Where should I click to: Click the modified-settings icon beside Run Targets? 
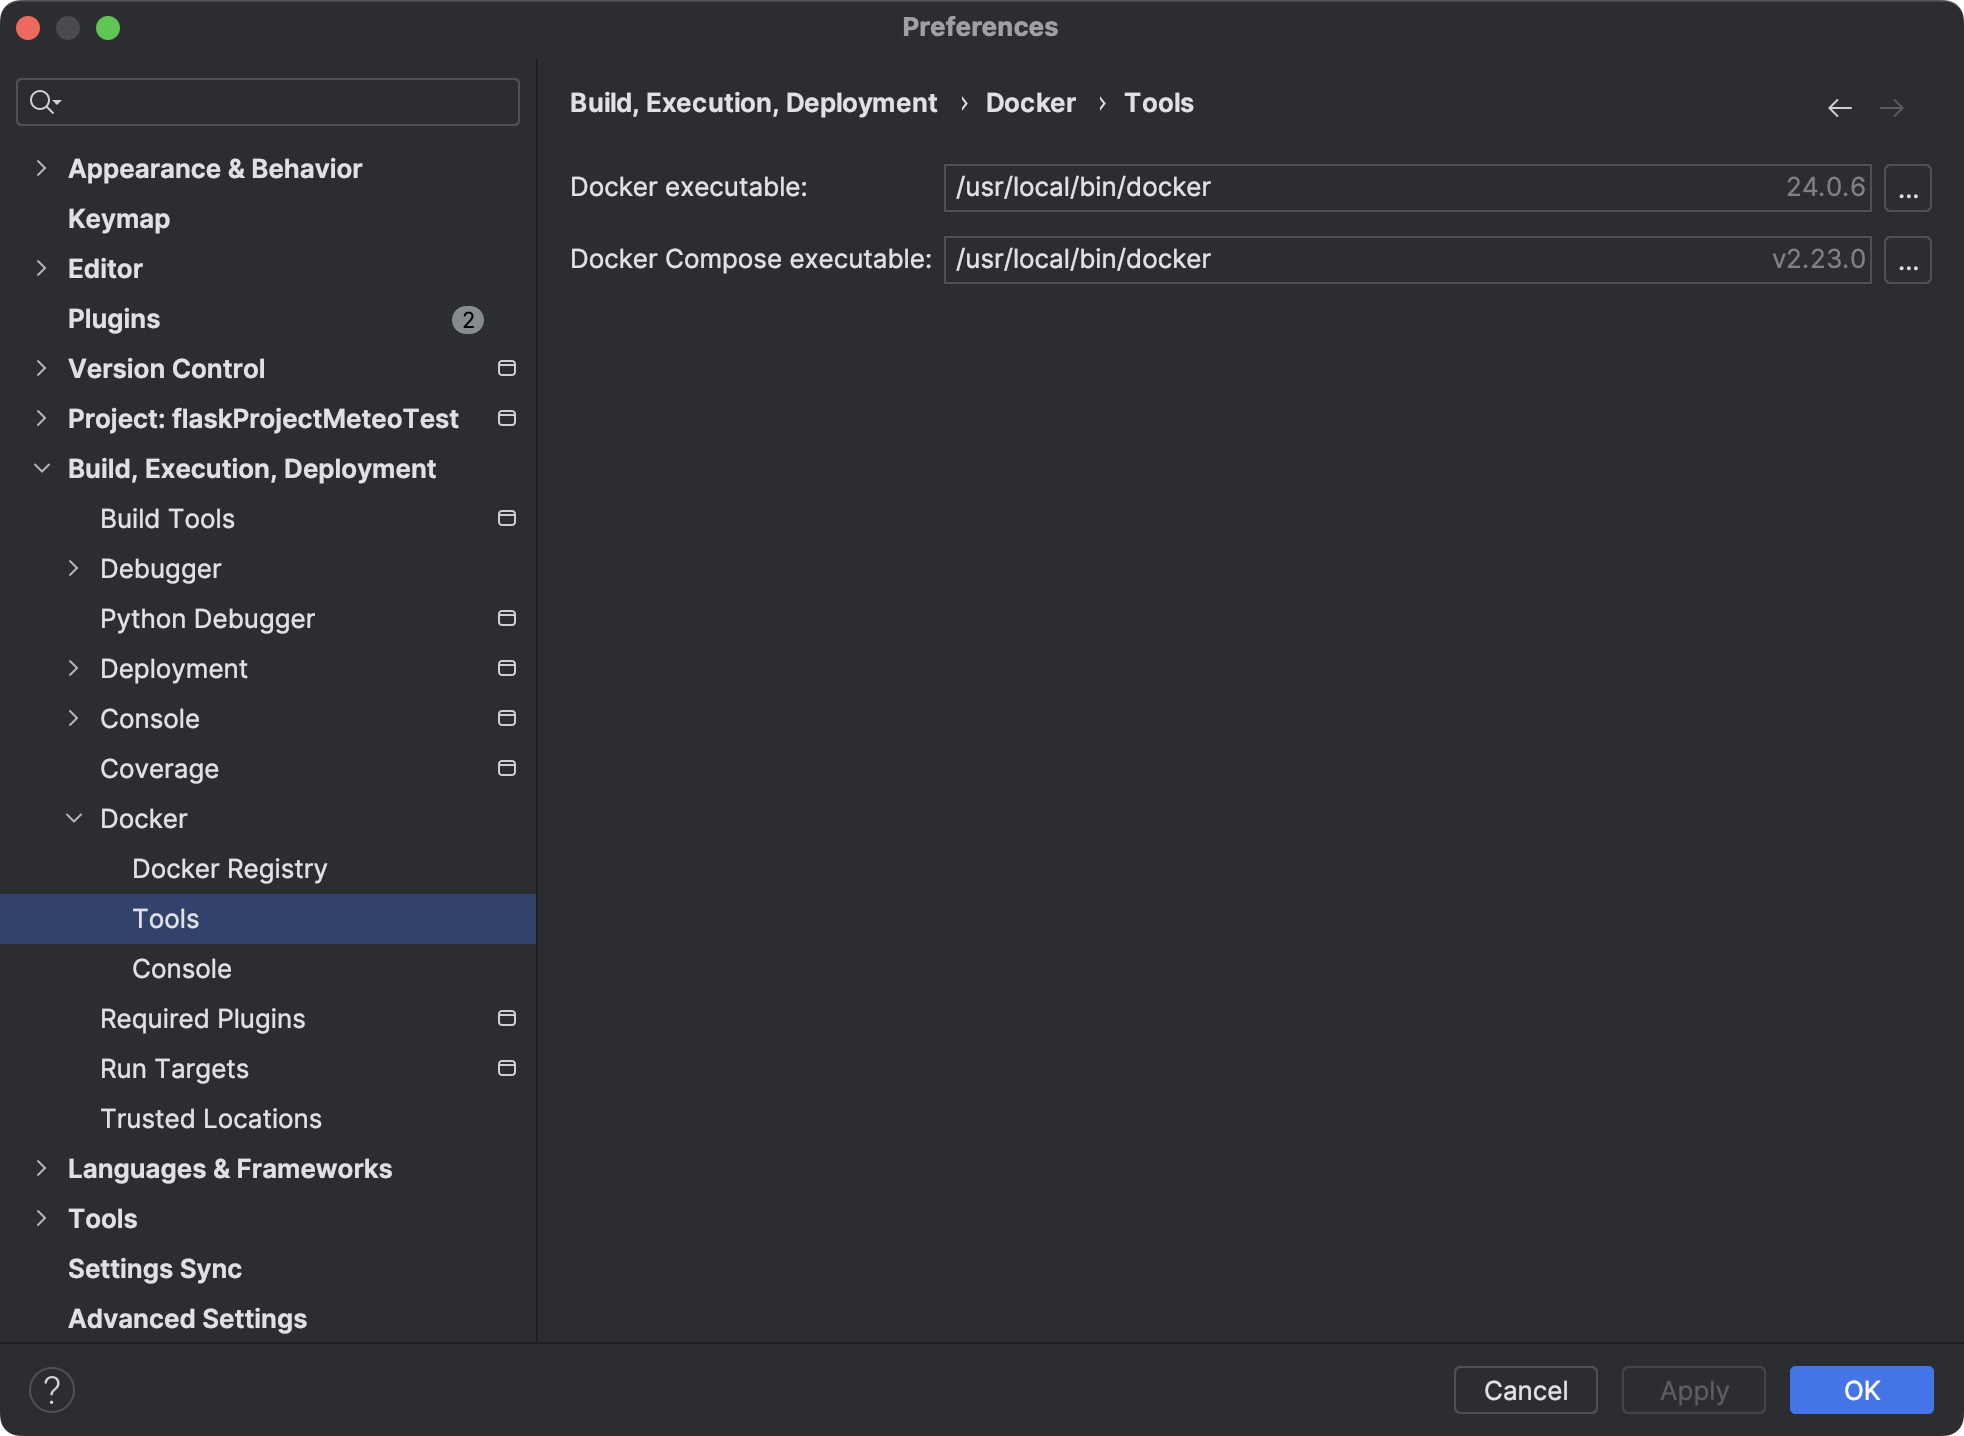pyautogui.click(x=507, y=1068)
